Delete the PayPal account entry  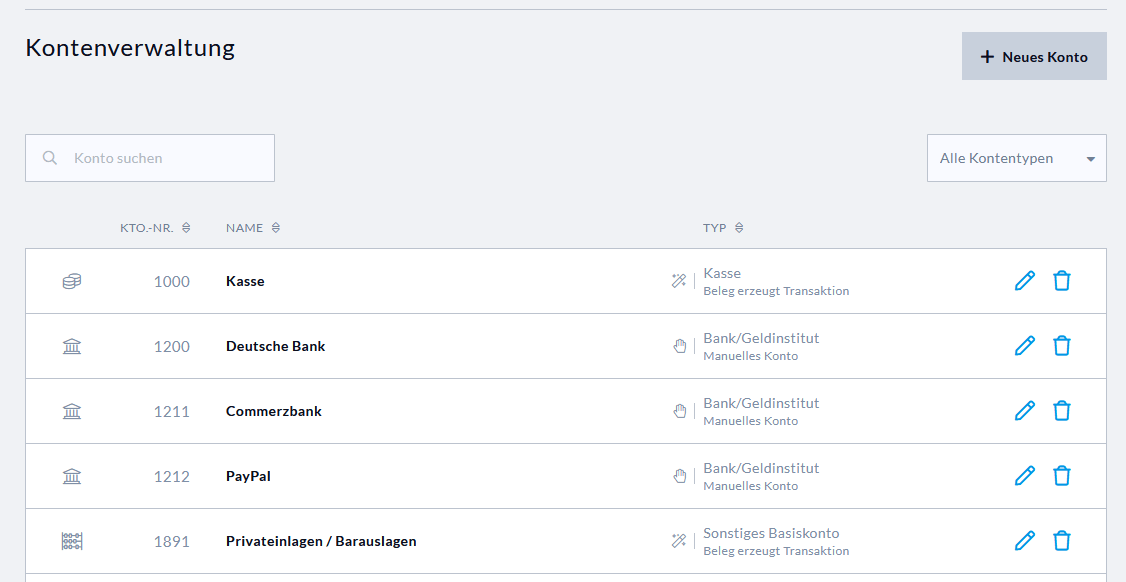[1062, 476]
